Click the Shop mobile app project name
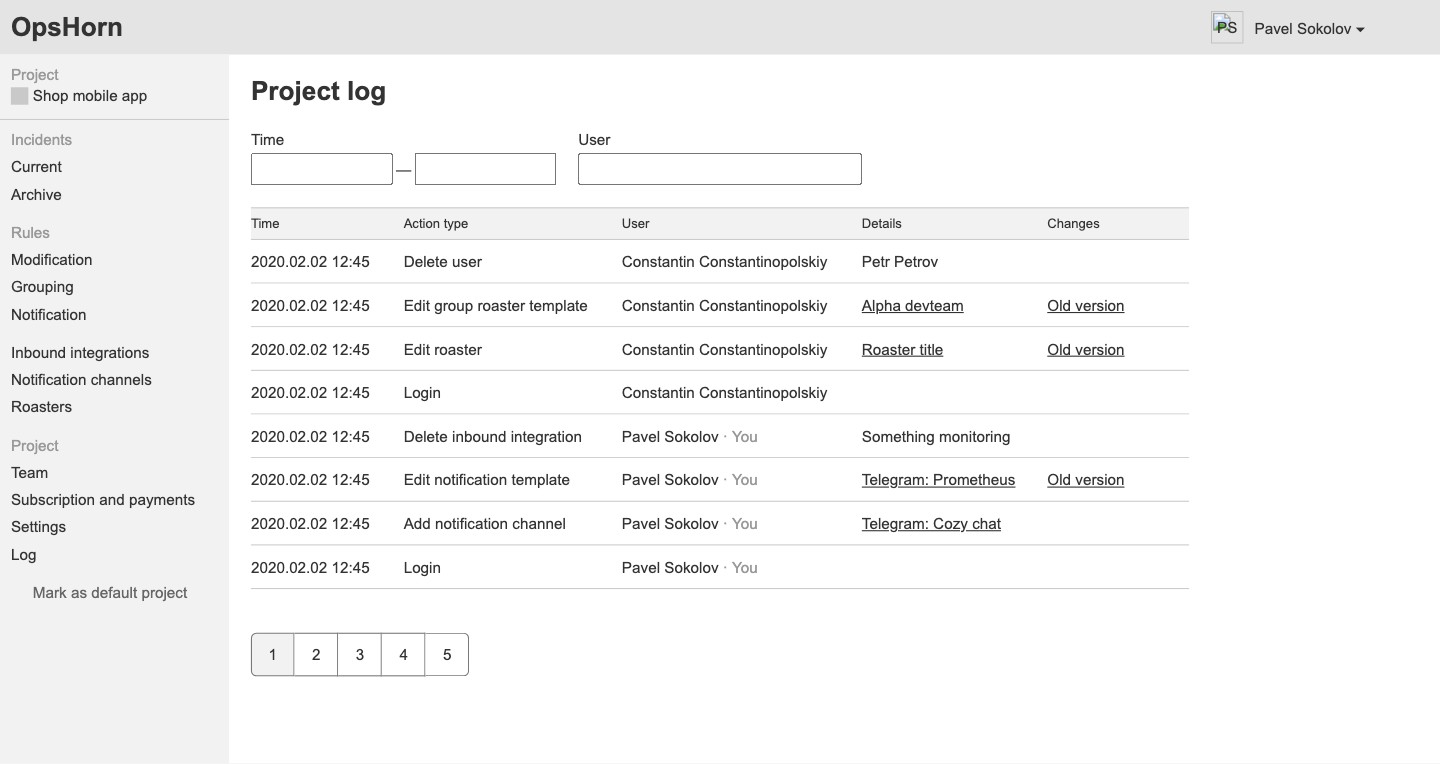 [x=90, y=96]
